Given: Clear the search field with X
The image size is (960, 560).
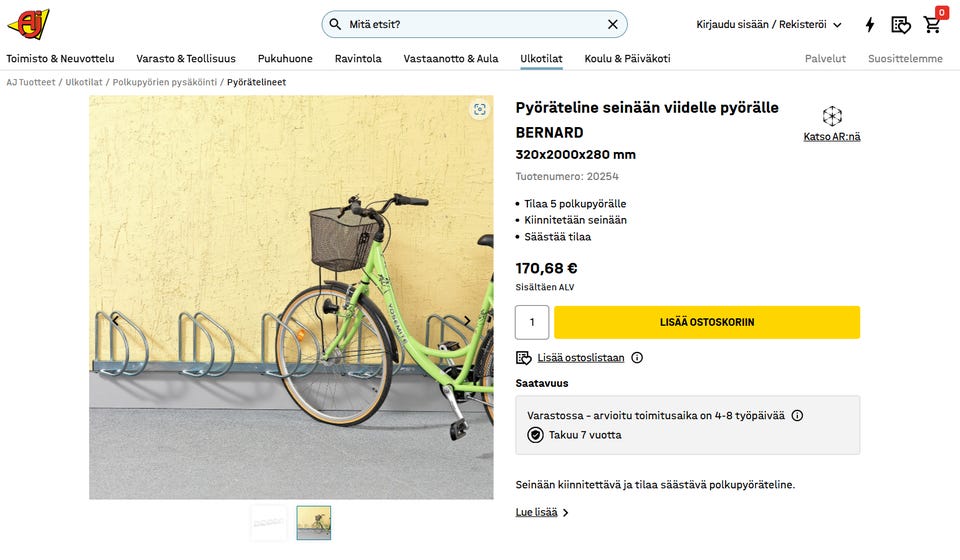Looking at the screenshot, I should (x=613, y=24).
